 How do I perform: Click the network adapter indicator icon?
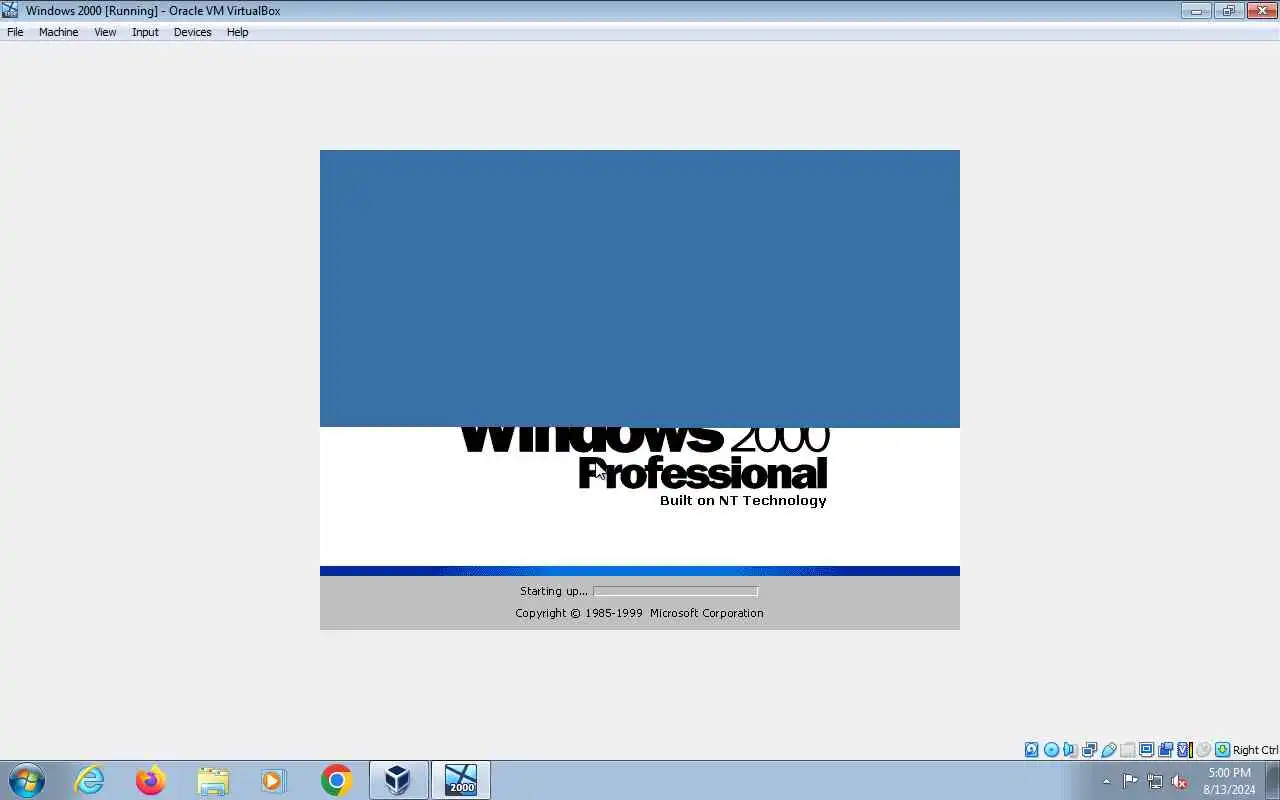1089,750
